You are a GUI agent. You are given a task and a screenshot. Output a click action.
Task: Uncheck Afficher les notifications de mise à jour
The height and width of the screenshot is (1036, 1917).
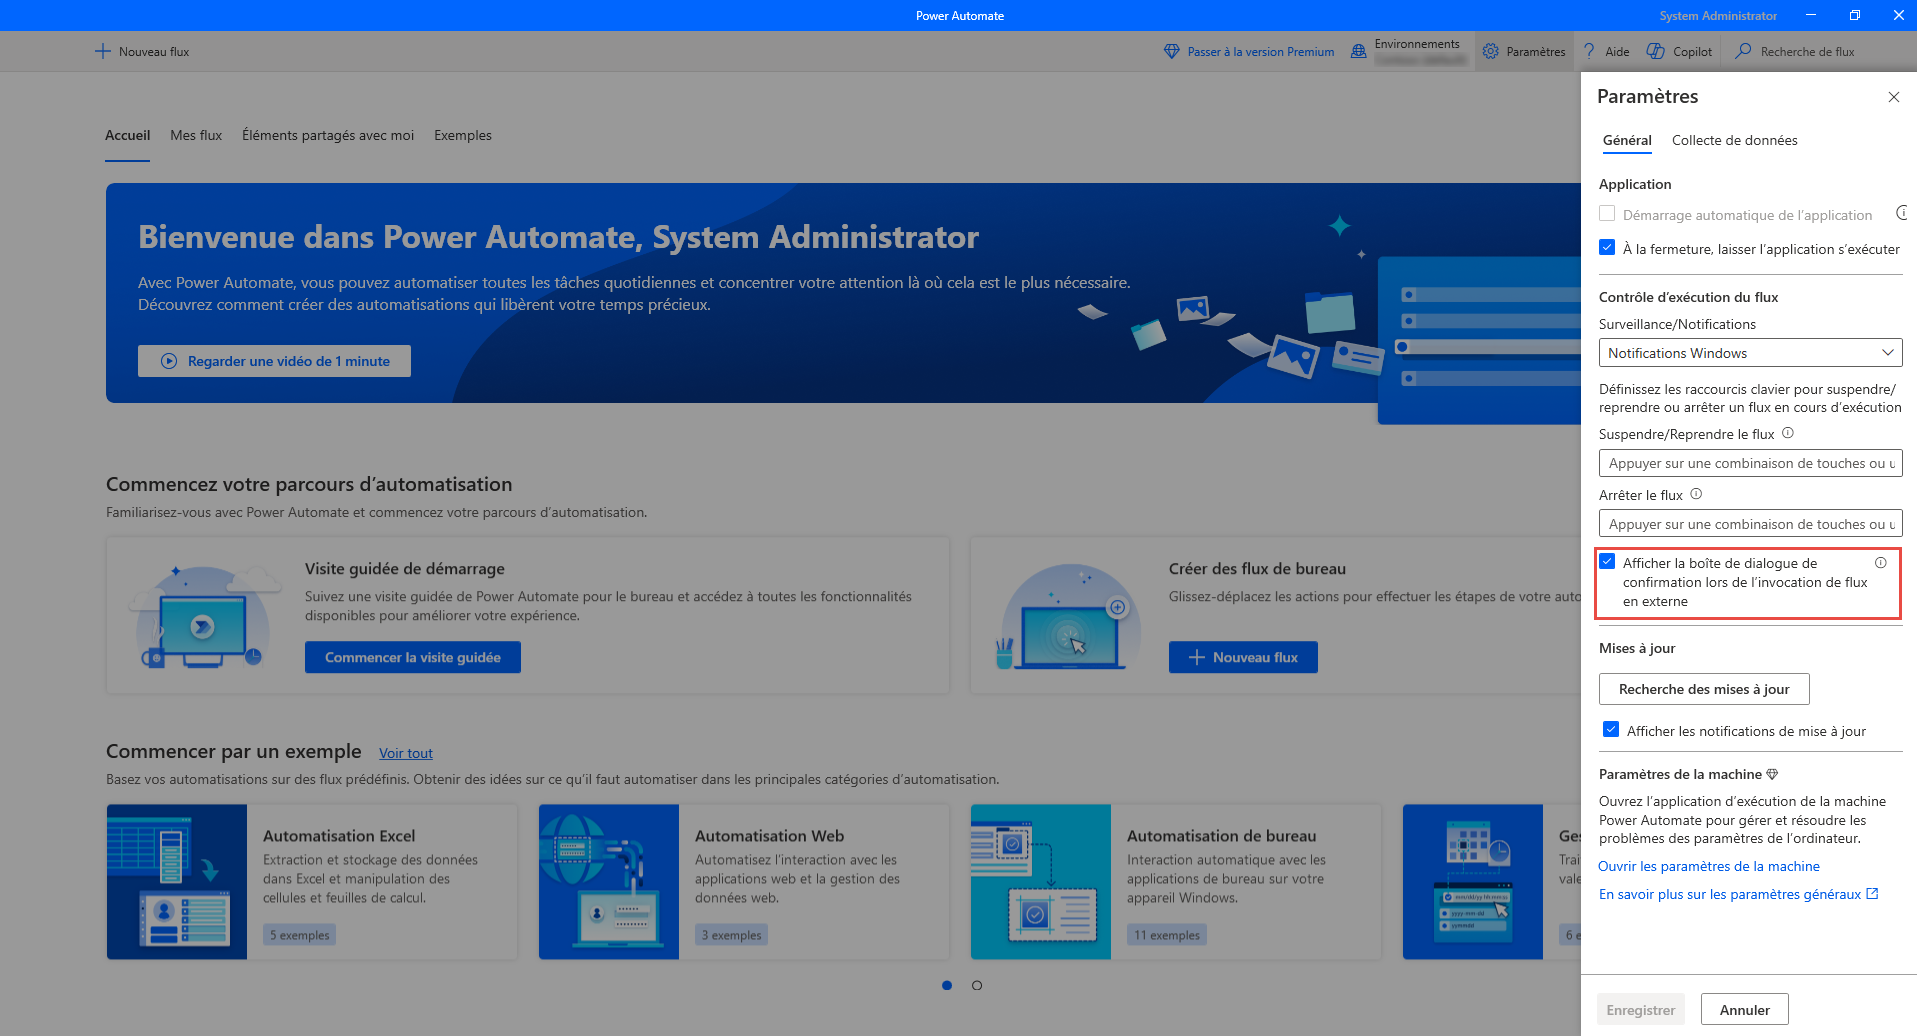1611,730
